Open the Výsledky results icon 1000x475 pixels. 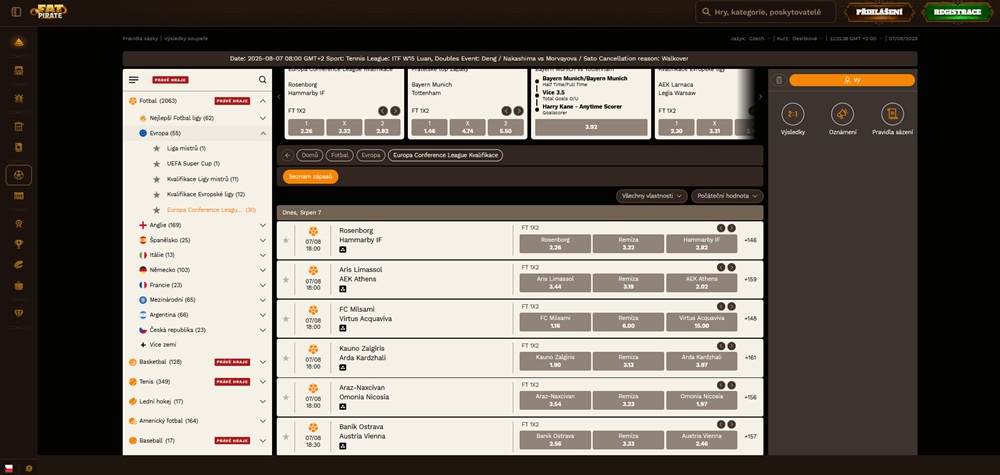click(x=793, y=114)
